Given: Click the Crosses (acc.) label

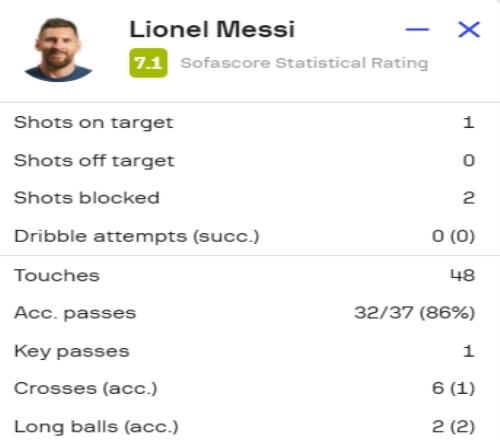Looking at the screenshot, I should click(85, 389).
